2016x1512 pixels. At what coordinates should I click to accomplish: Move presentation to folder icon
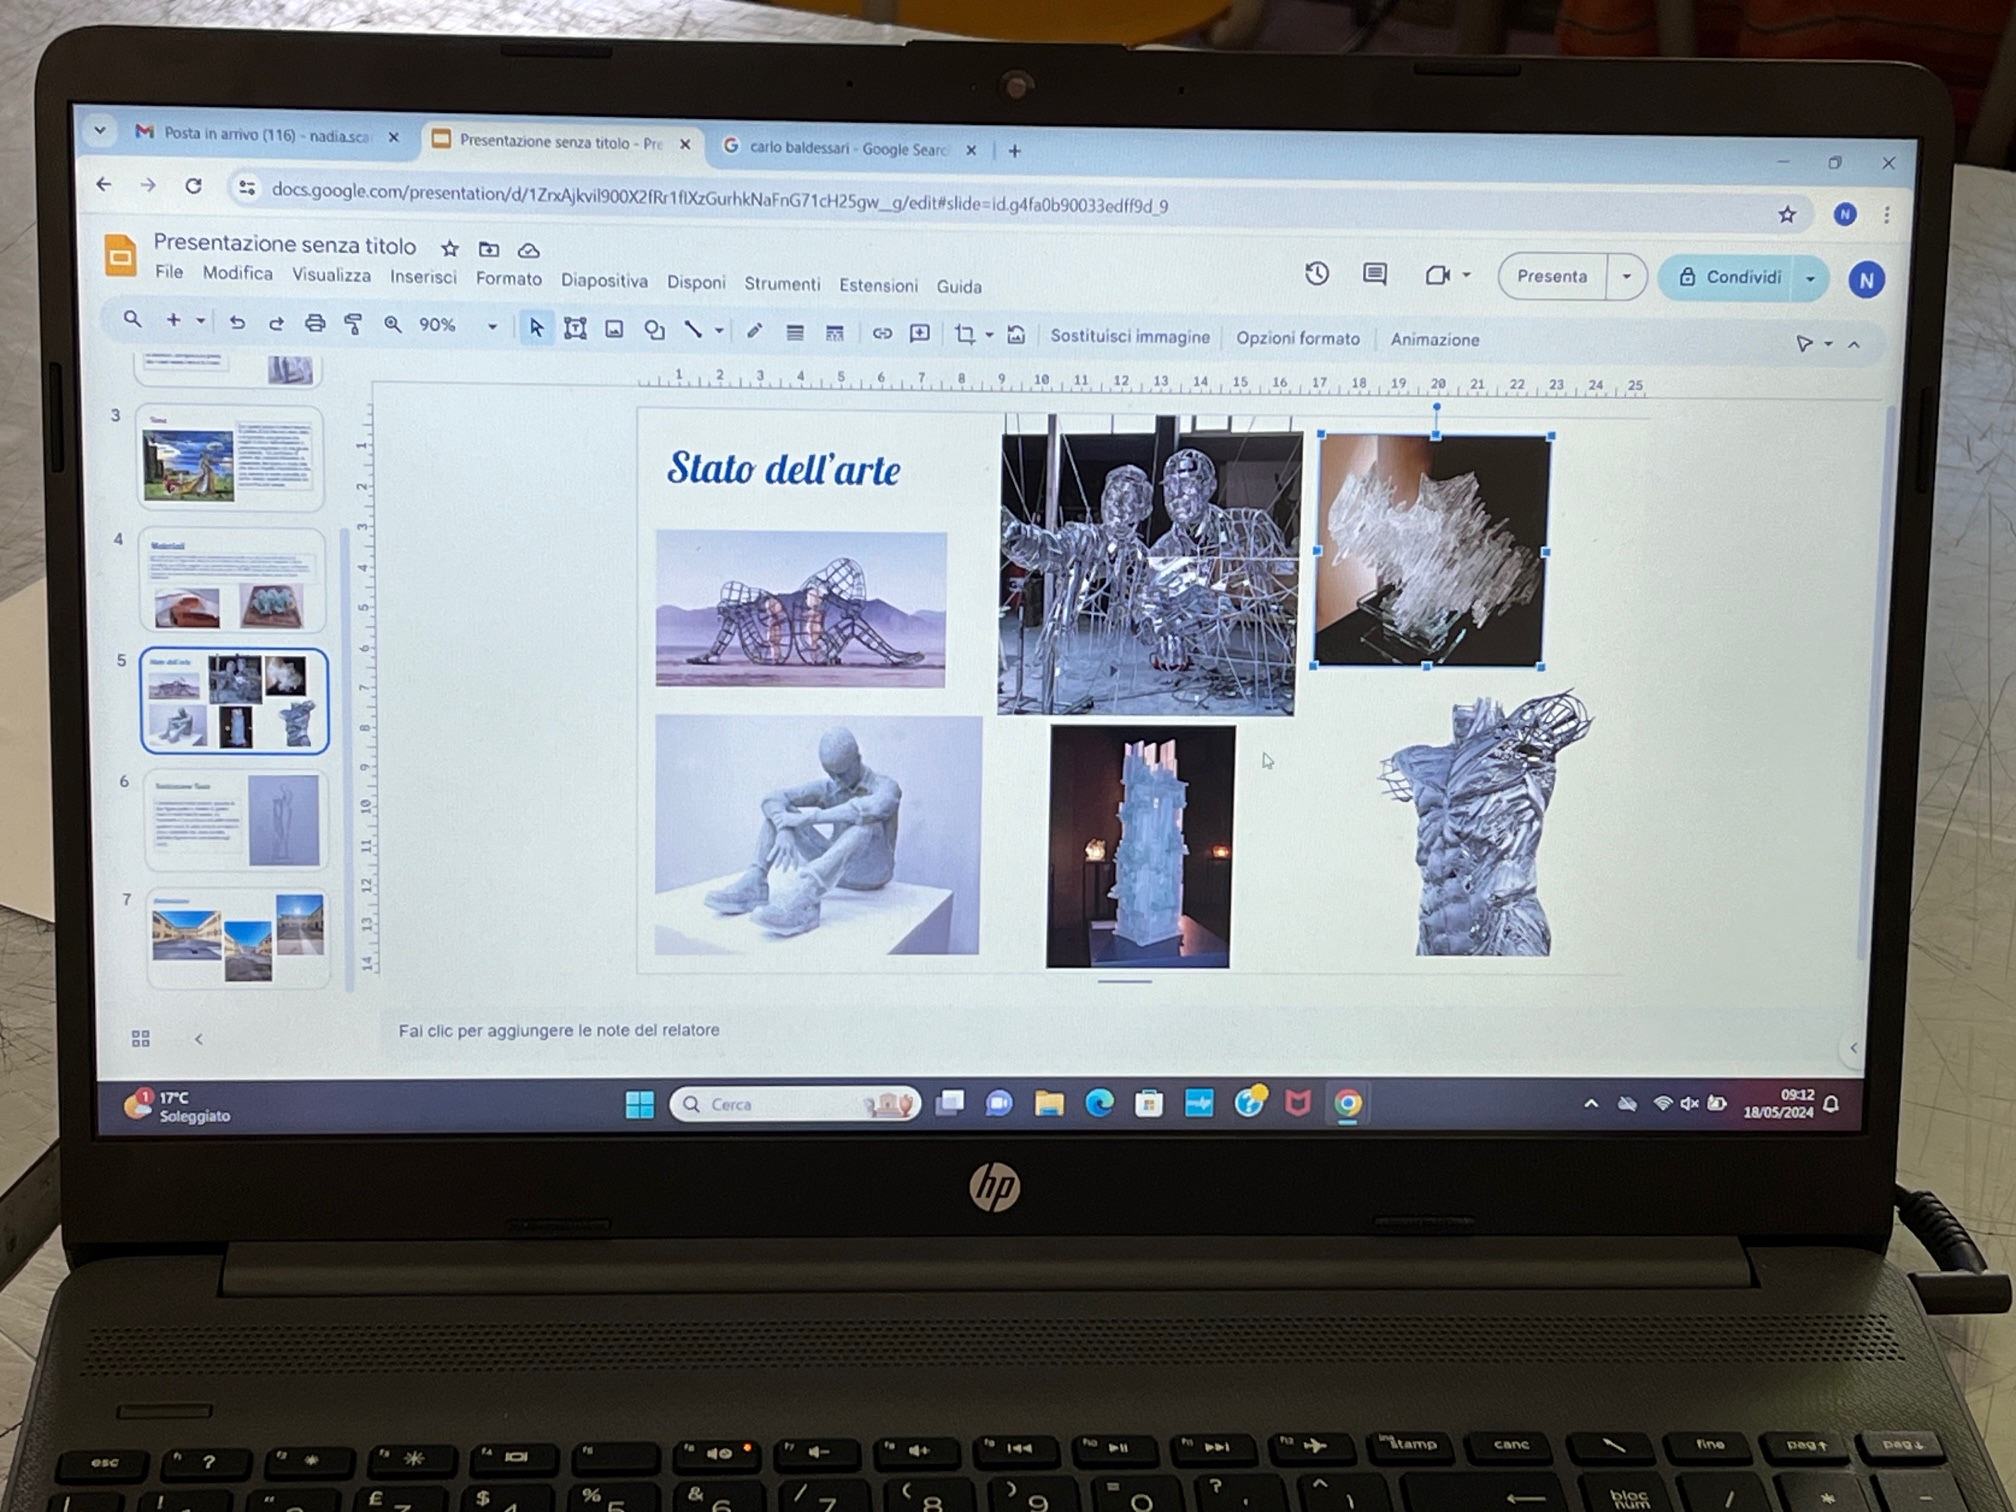[489, 249]
